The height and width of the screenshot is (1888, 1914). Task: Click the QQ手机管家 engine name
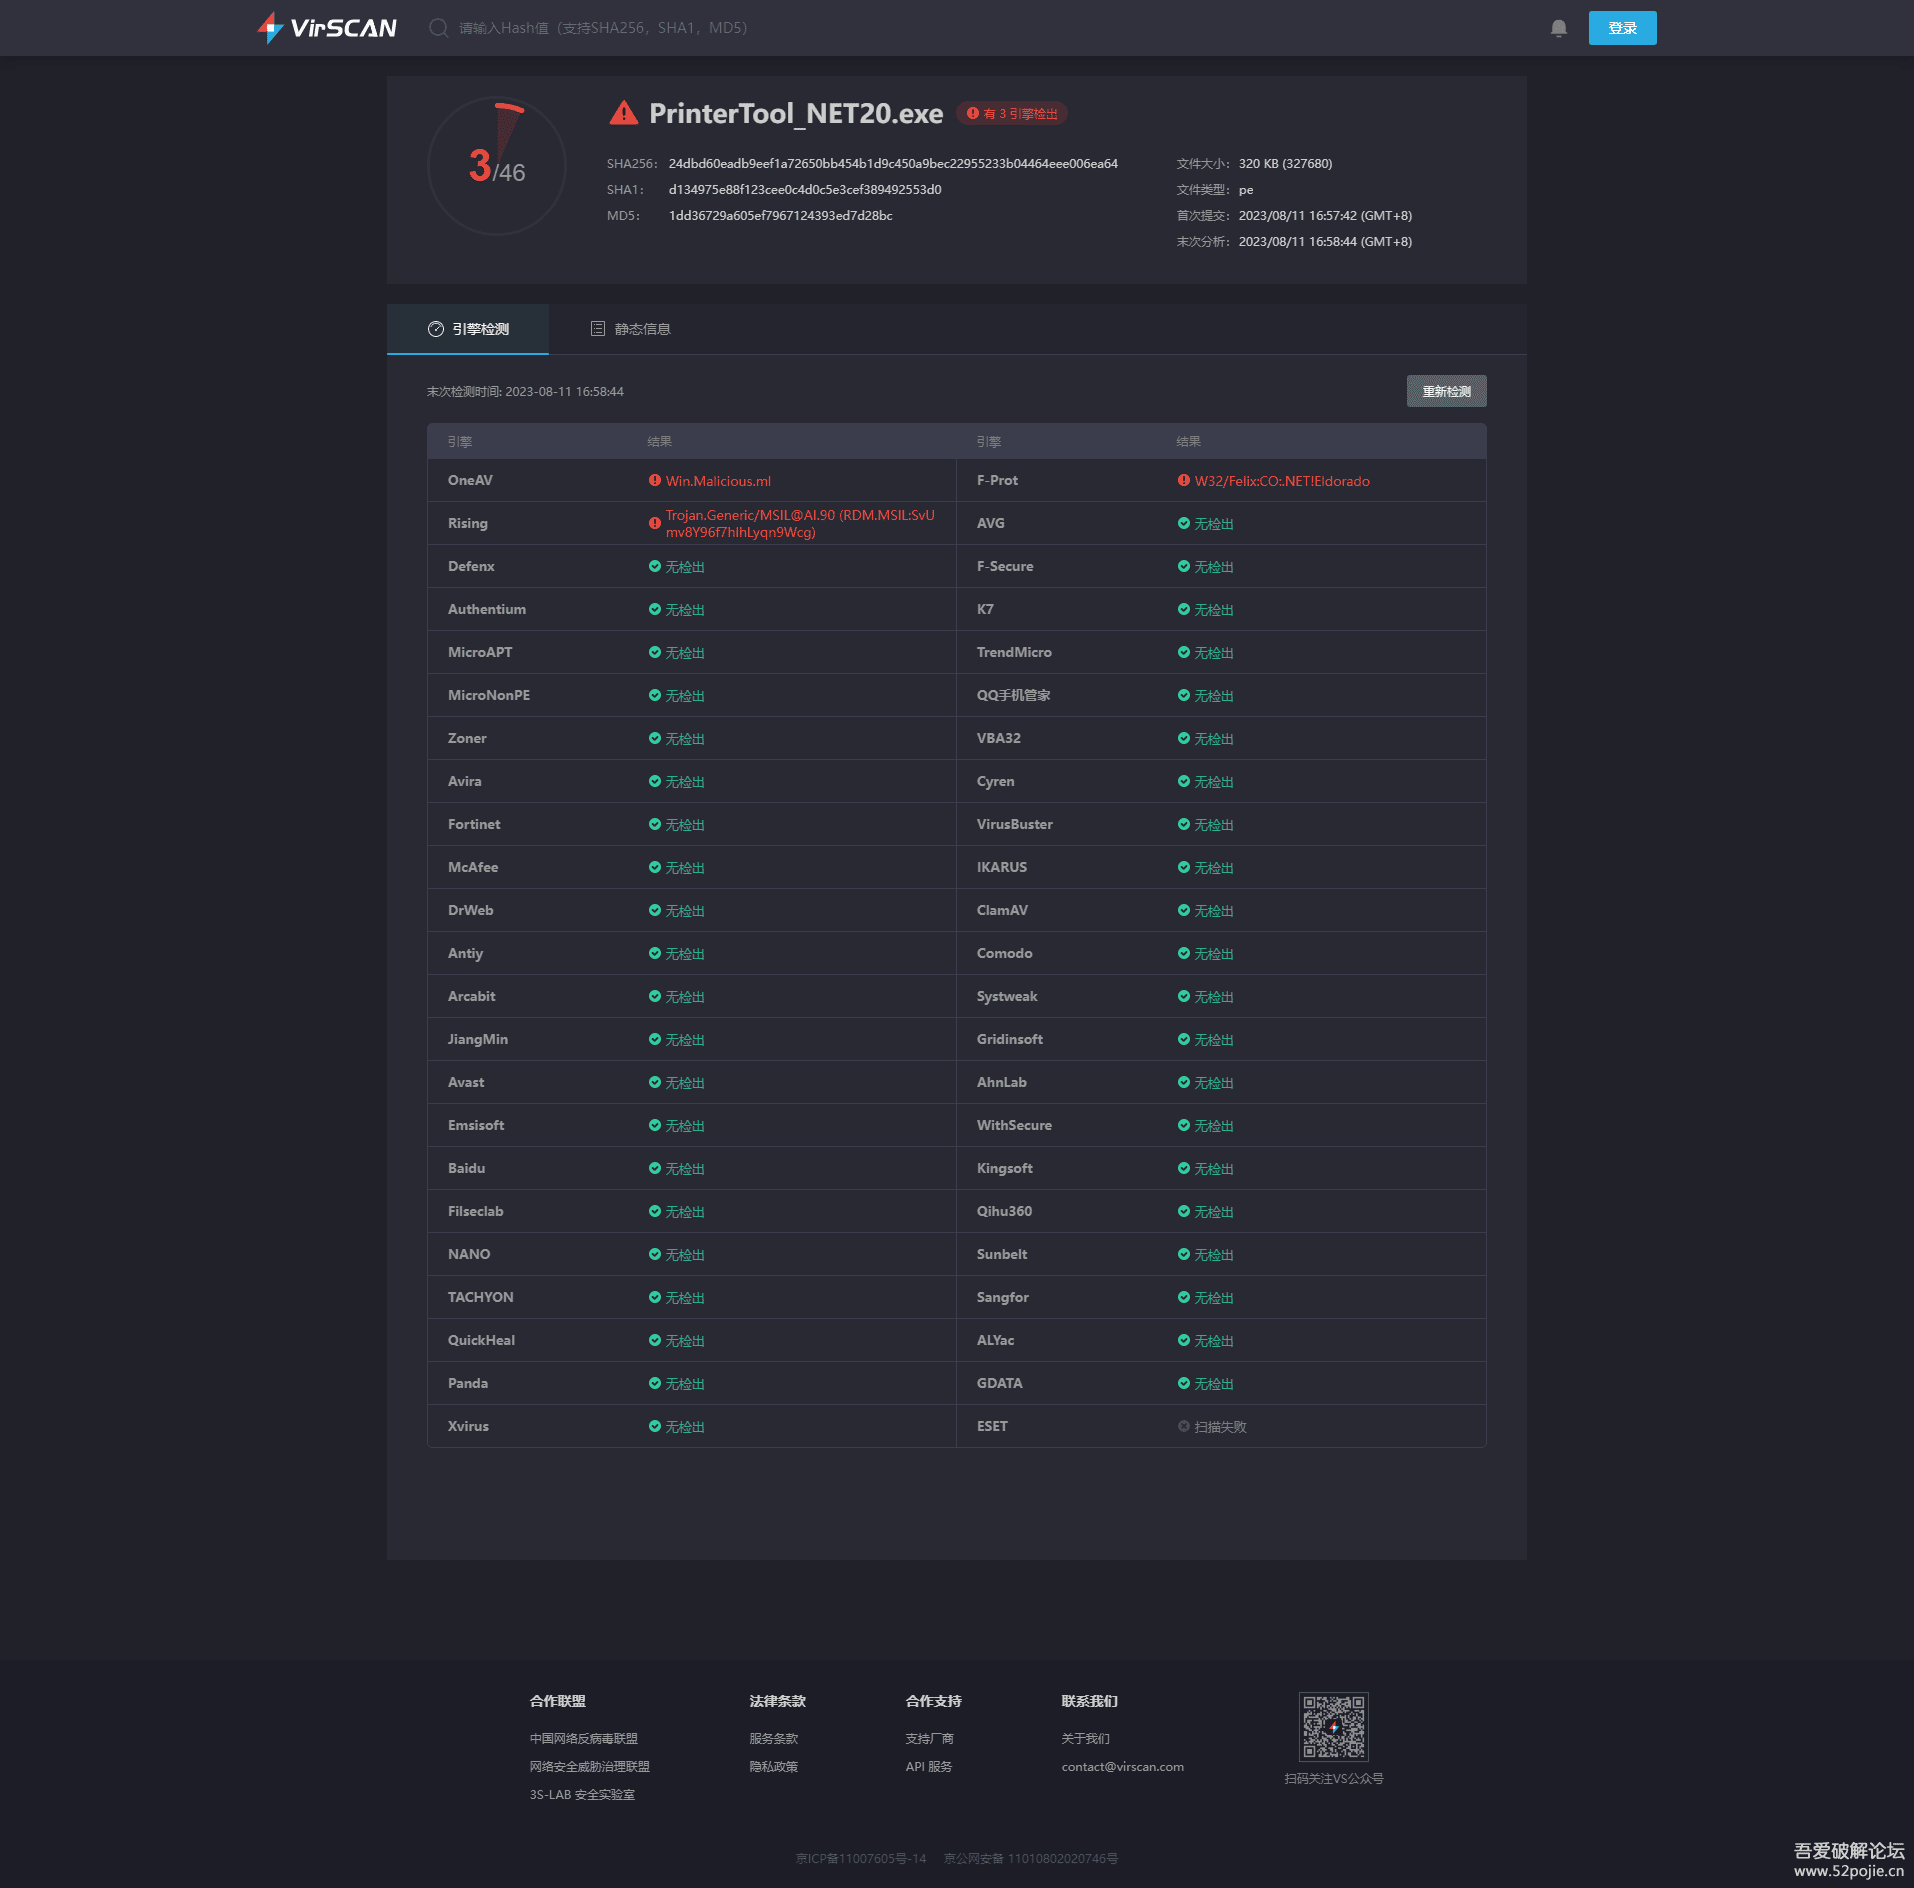pos(1013,695)
